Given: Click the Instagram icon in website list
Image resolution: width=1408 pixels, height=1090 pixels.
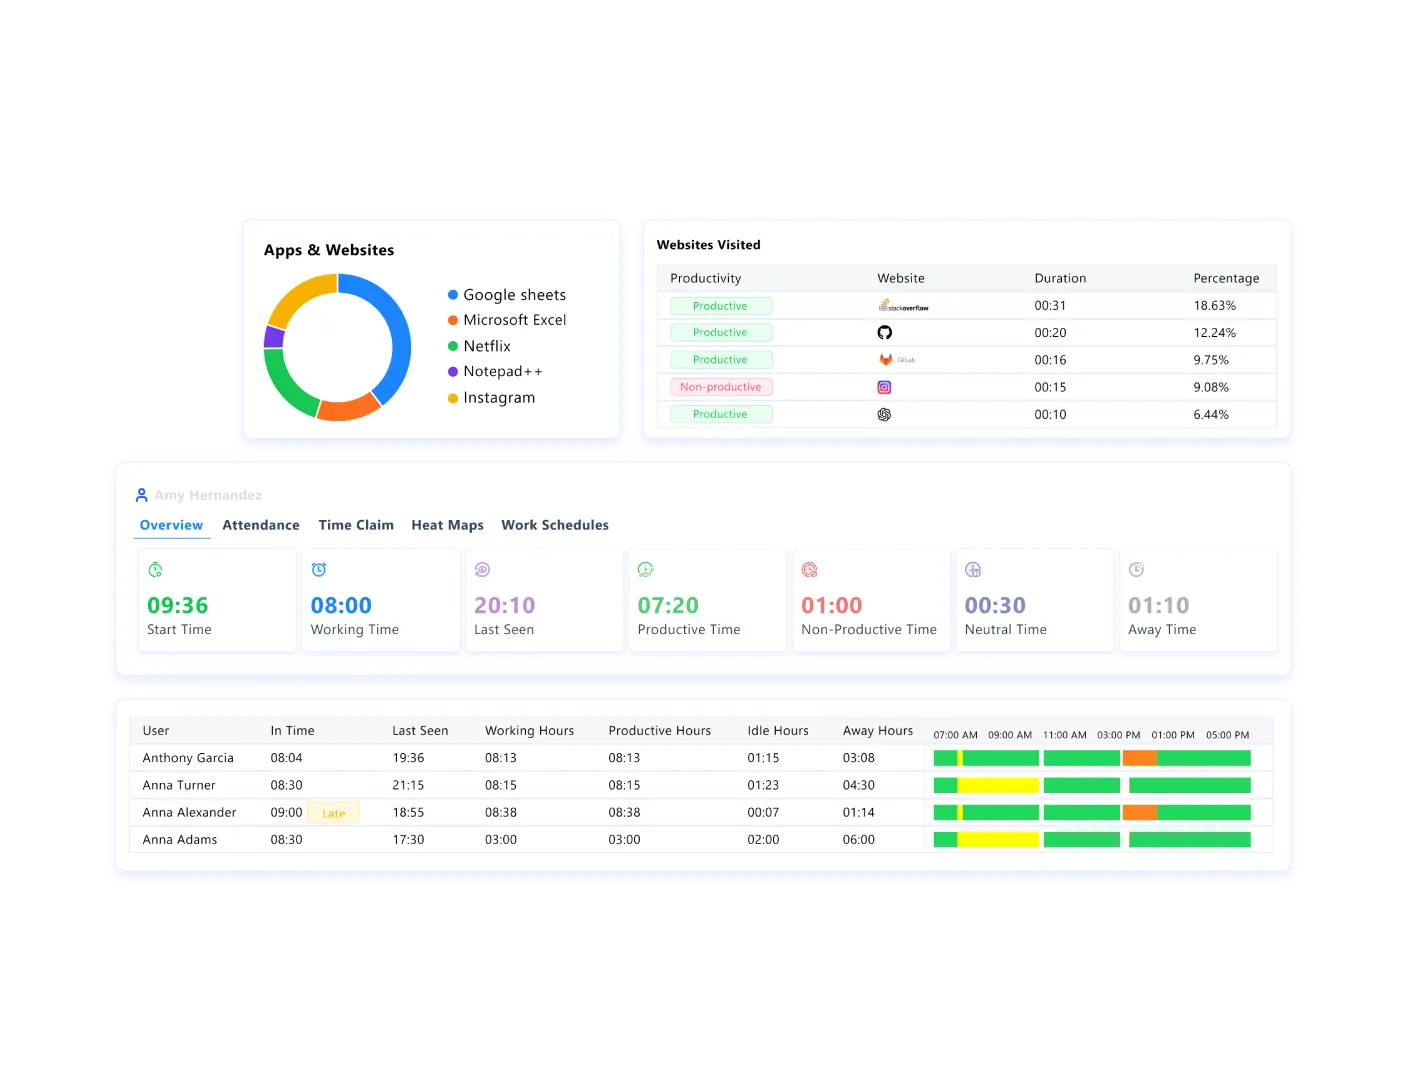Looking at the screenshot, I should [884, 387].
